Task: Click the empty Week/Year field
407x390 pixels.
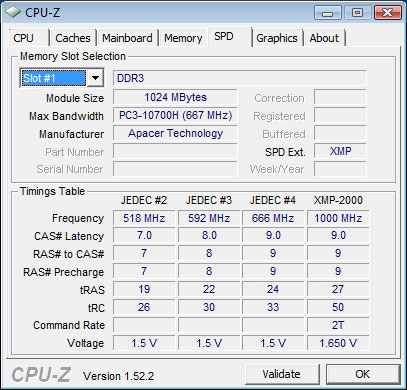Action: pyautogui.click(x=340, y=169)
